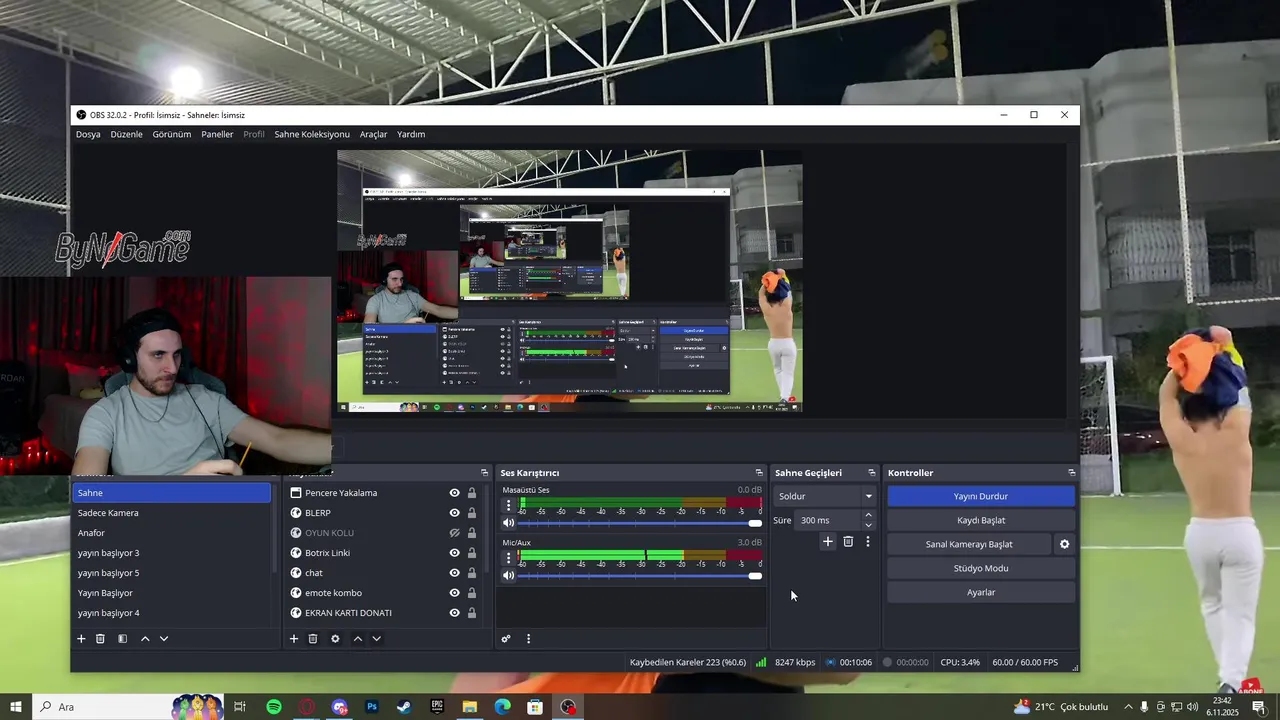The width and height of the screenshot is (1280, 720).
Task: Open the Araçlar menu
Action: coord(373,134)
